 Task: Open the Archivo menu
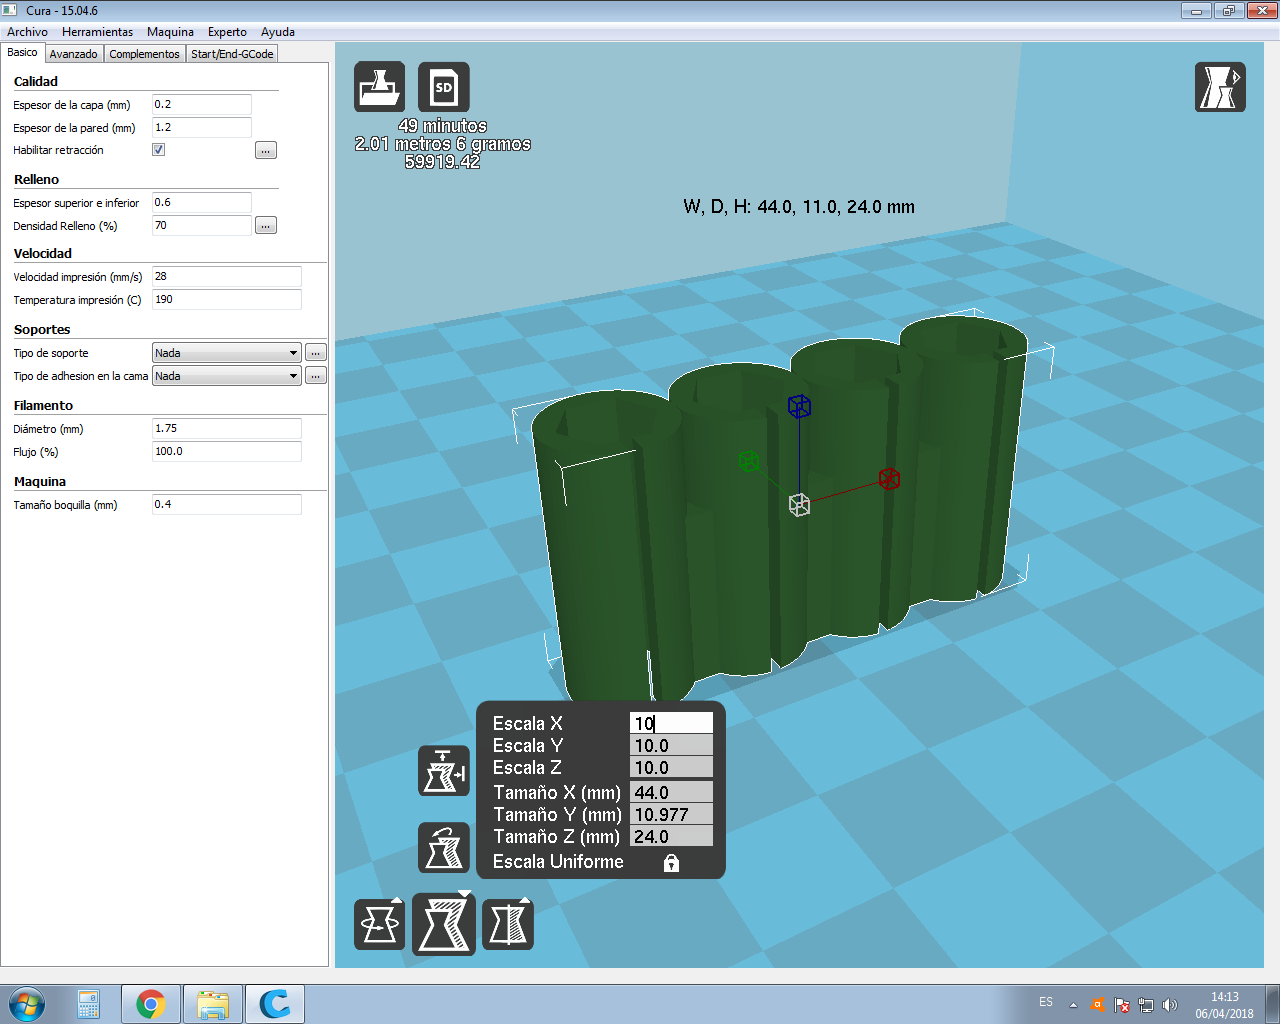click(27, 32)
